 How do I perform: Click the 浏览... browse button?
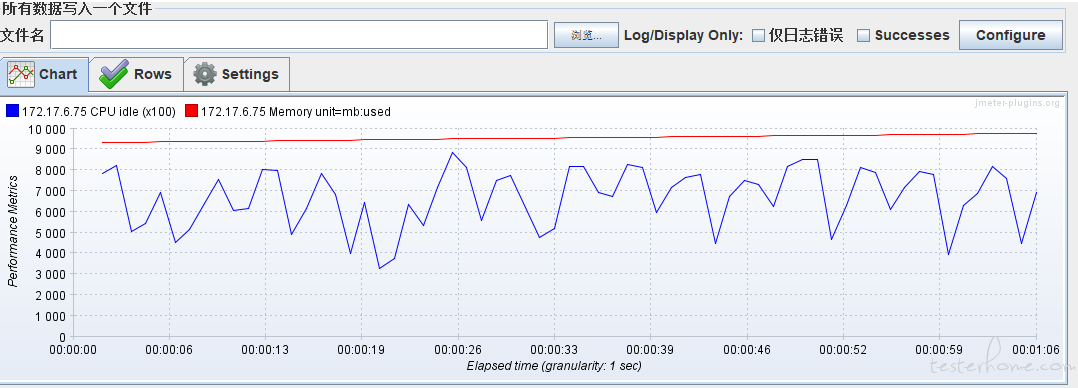(x=586, y=35)
